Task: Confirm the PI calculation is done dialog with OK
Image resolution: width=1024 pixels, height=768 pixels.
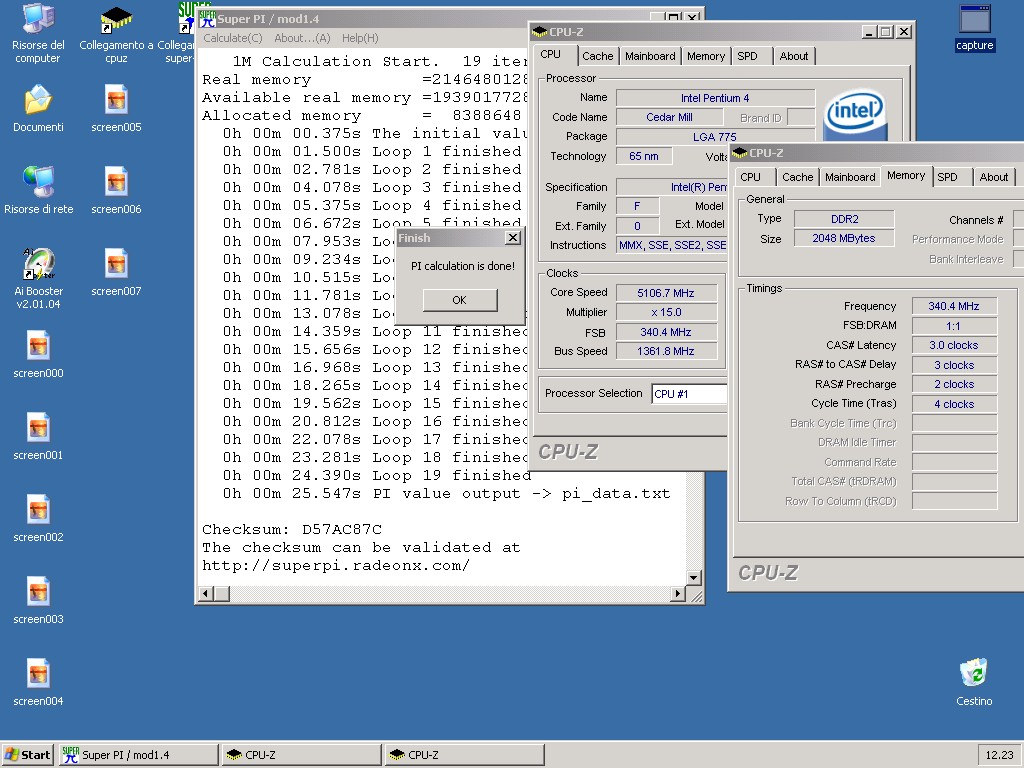Action: coord(460,300)
